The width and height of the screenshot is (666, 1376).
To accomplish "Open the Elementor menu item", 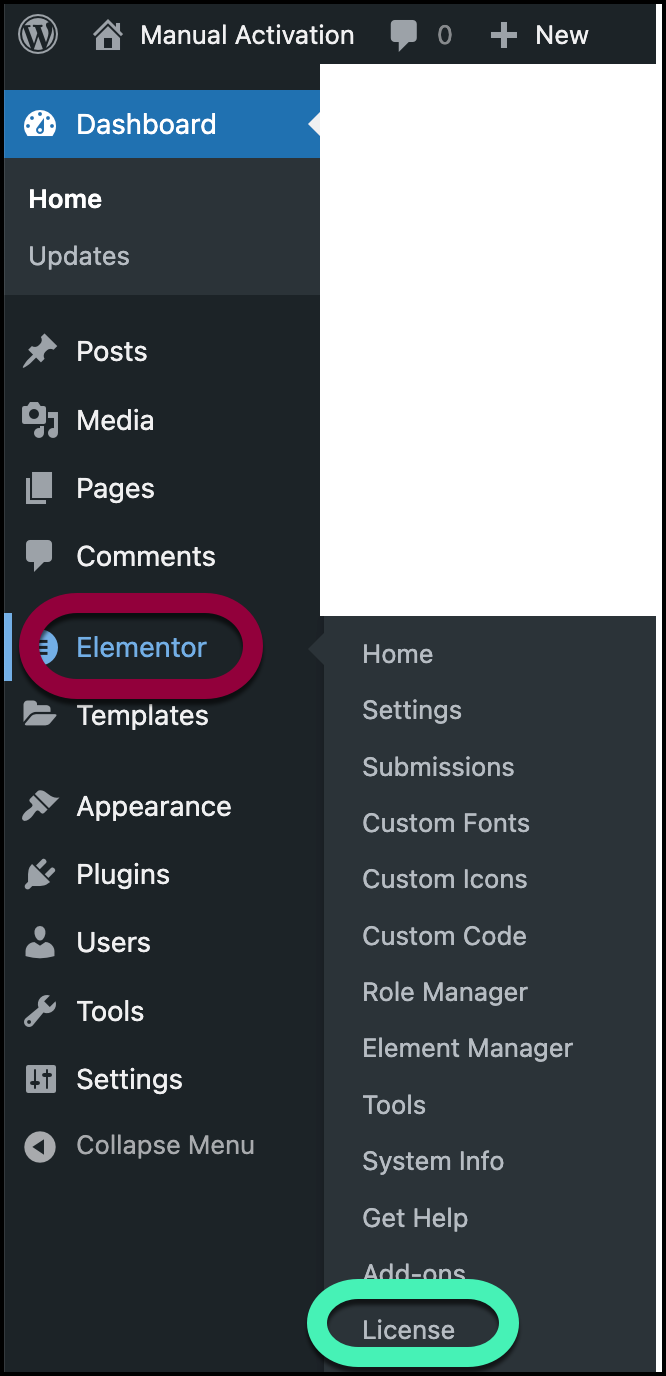I will pos(141,647).
